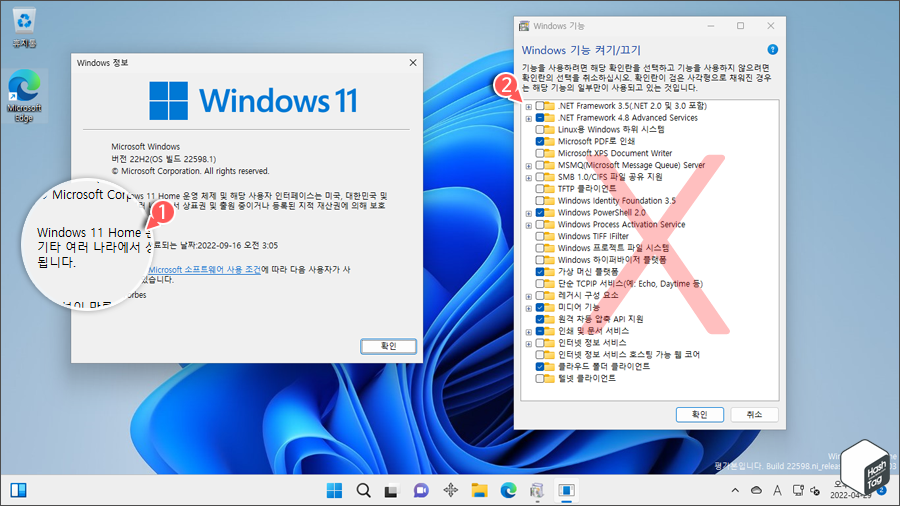
Task: Click Windows Features title bar icon
Action: [x=524, y=26]
